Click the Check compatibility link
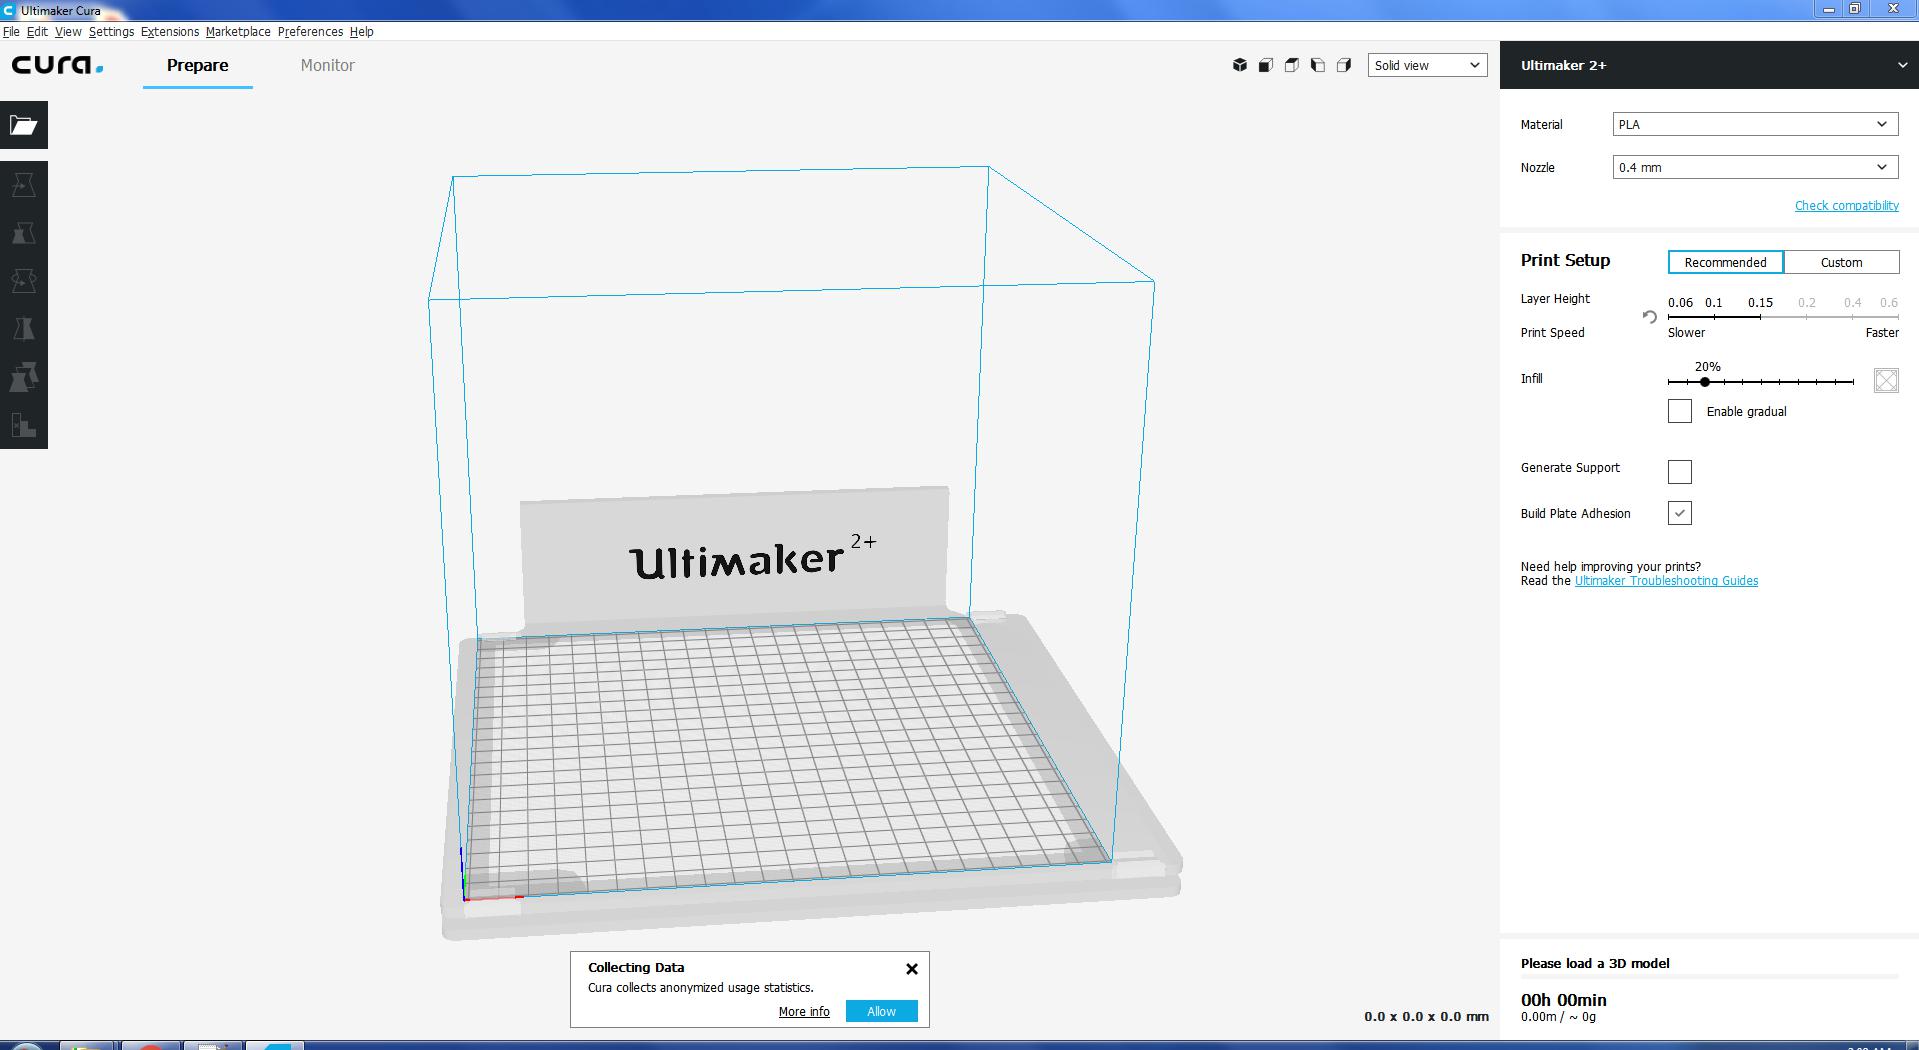 coord(1847,205)
